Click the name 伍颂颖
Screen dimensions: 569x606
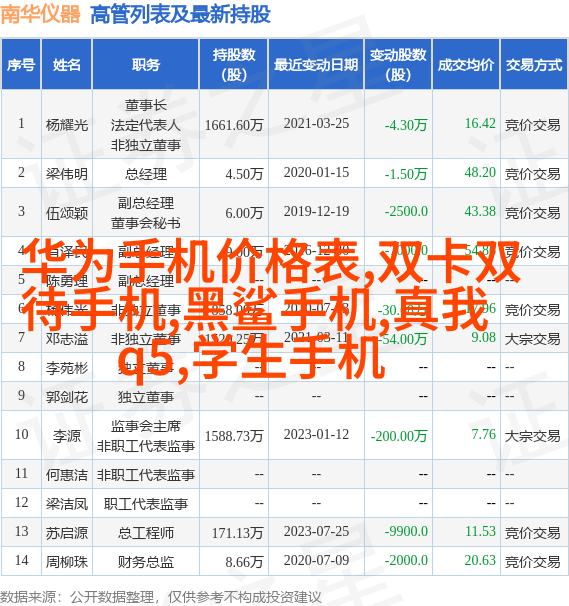click(x=67, y=213)
